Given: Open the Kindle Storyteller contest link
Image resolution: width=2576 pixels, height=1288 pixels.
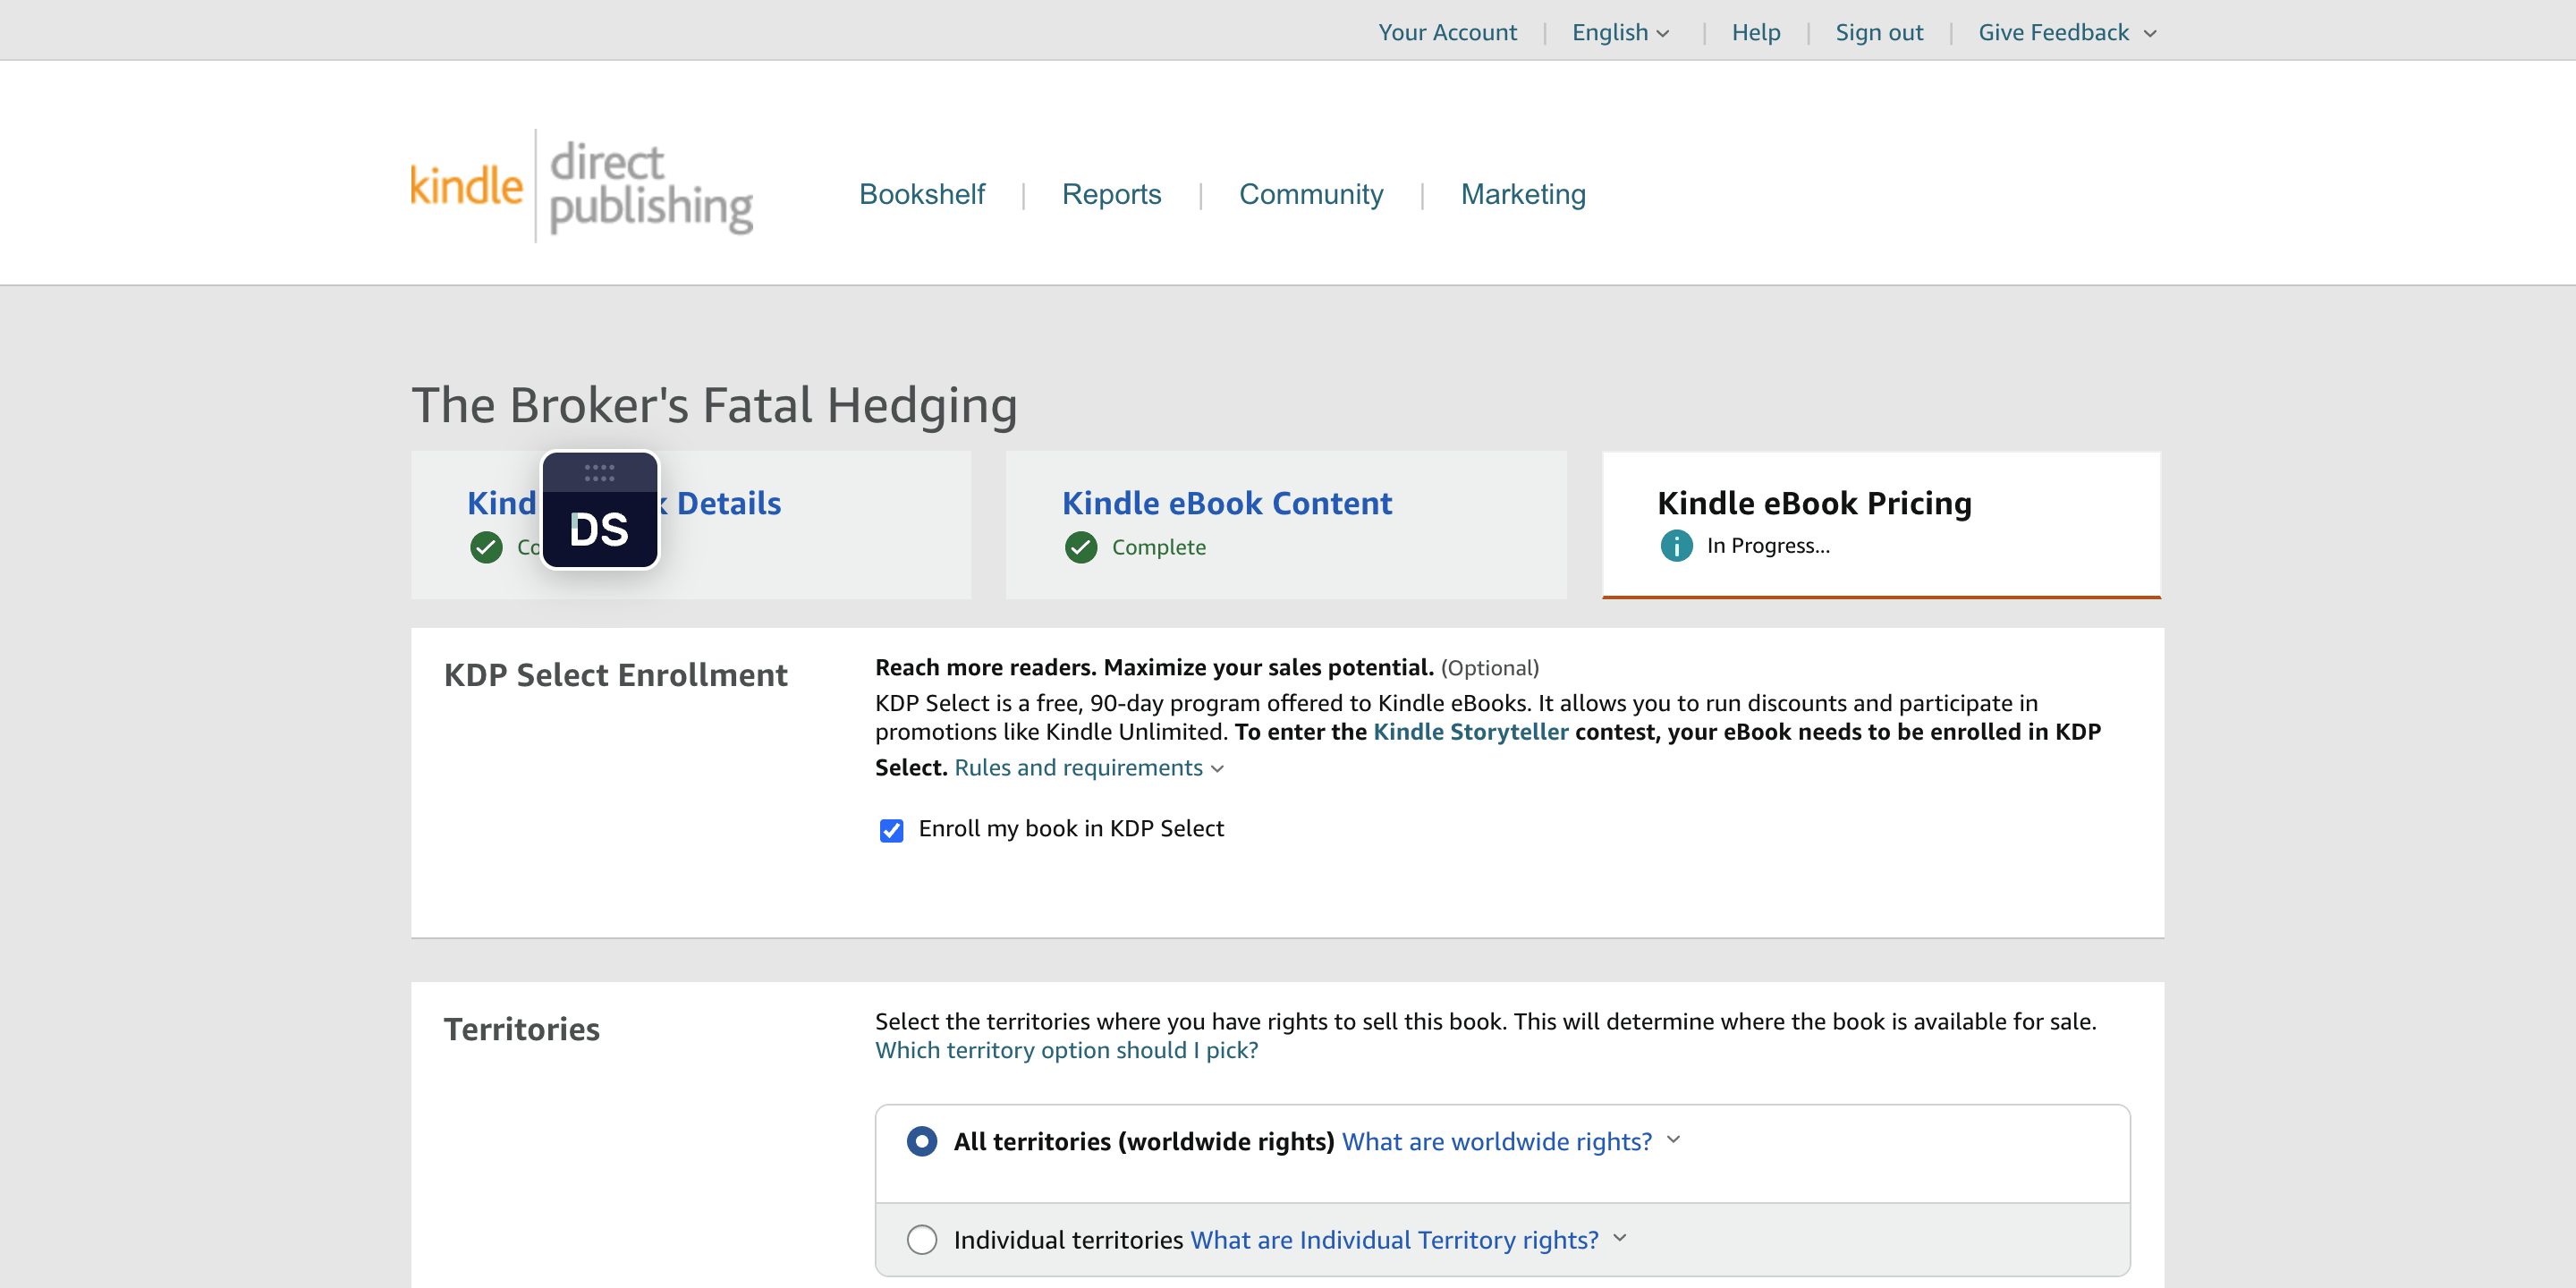Looking at the screenshot, I should pyautogui.click(x=1471, y=731).
